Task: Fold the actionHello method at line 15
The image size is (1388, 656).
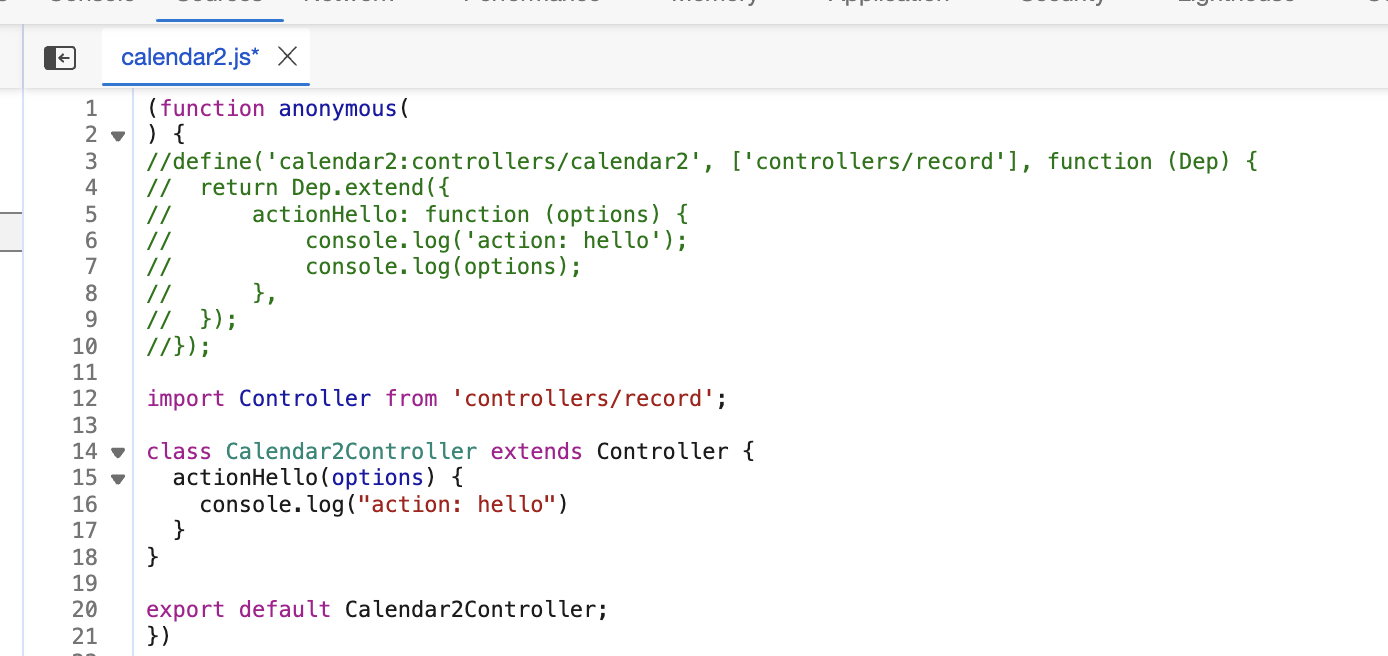Action: click(118, 478)
